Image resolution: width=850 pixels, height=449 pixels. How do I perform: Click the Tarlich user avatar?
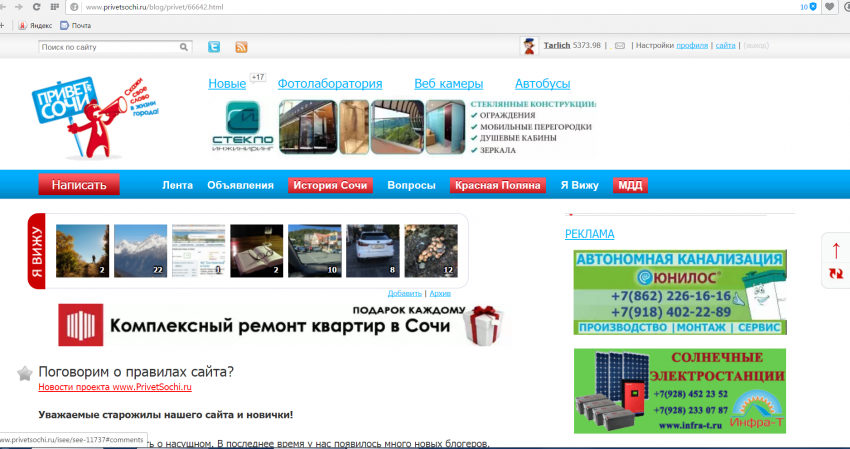[529, 46]
